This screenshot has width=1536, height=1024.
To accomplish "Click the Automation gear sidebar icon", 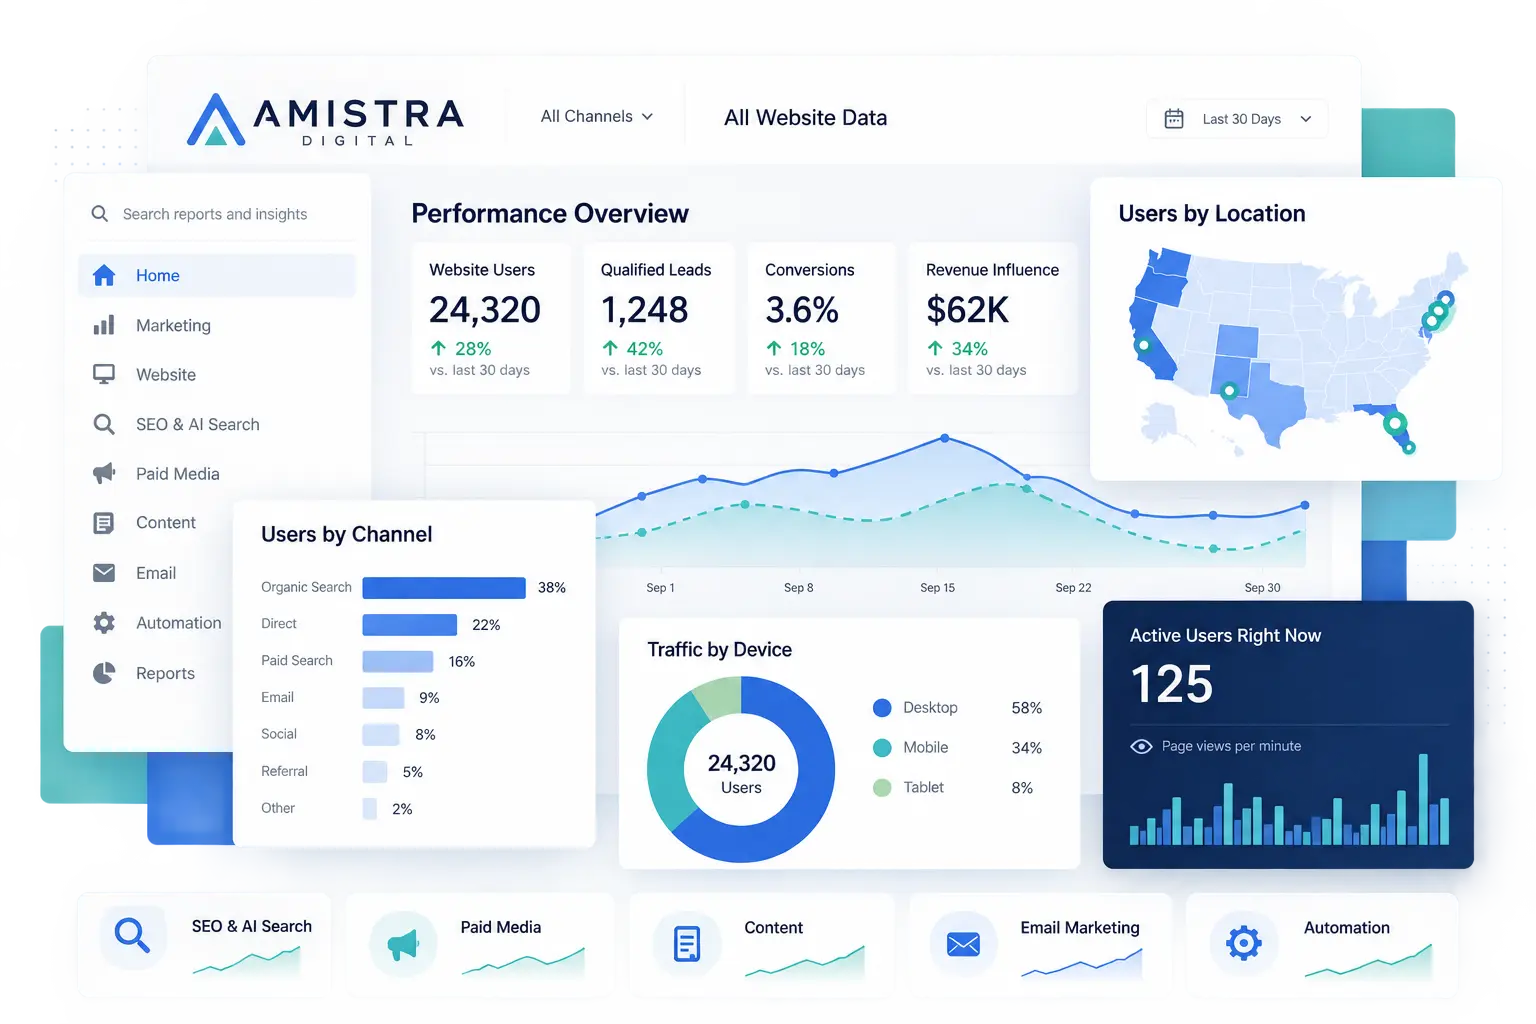I will 104,623.
